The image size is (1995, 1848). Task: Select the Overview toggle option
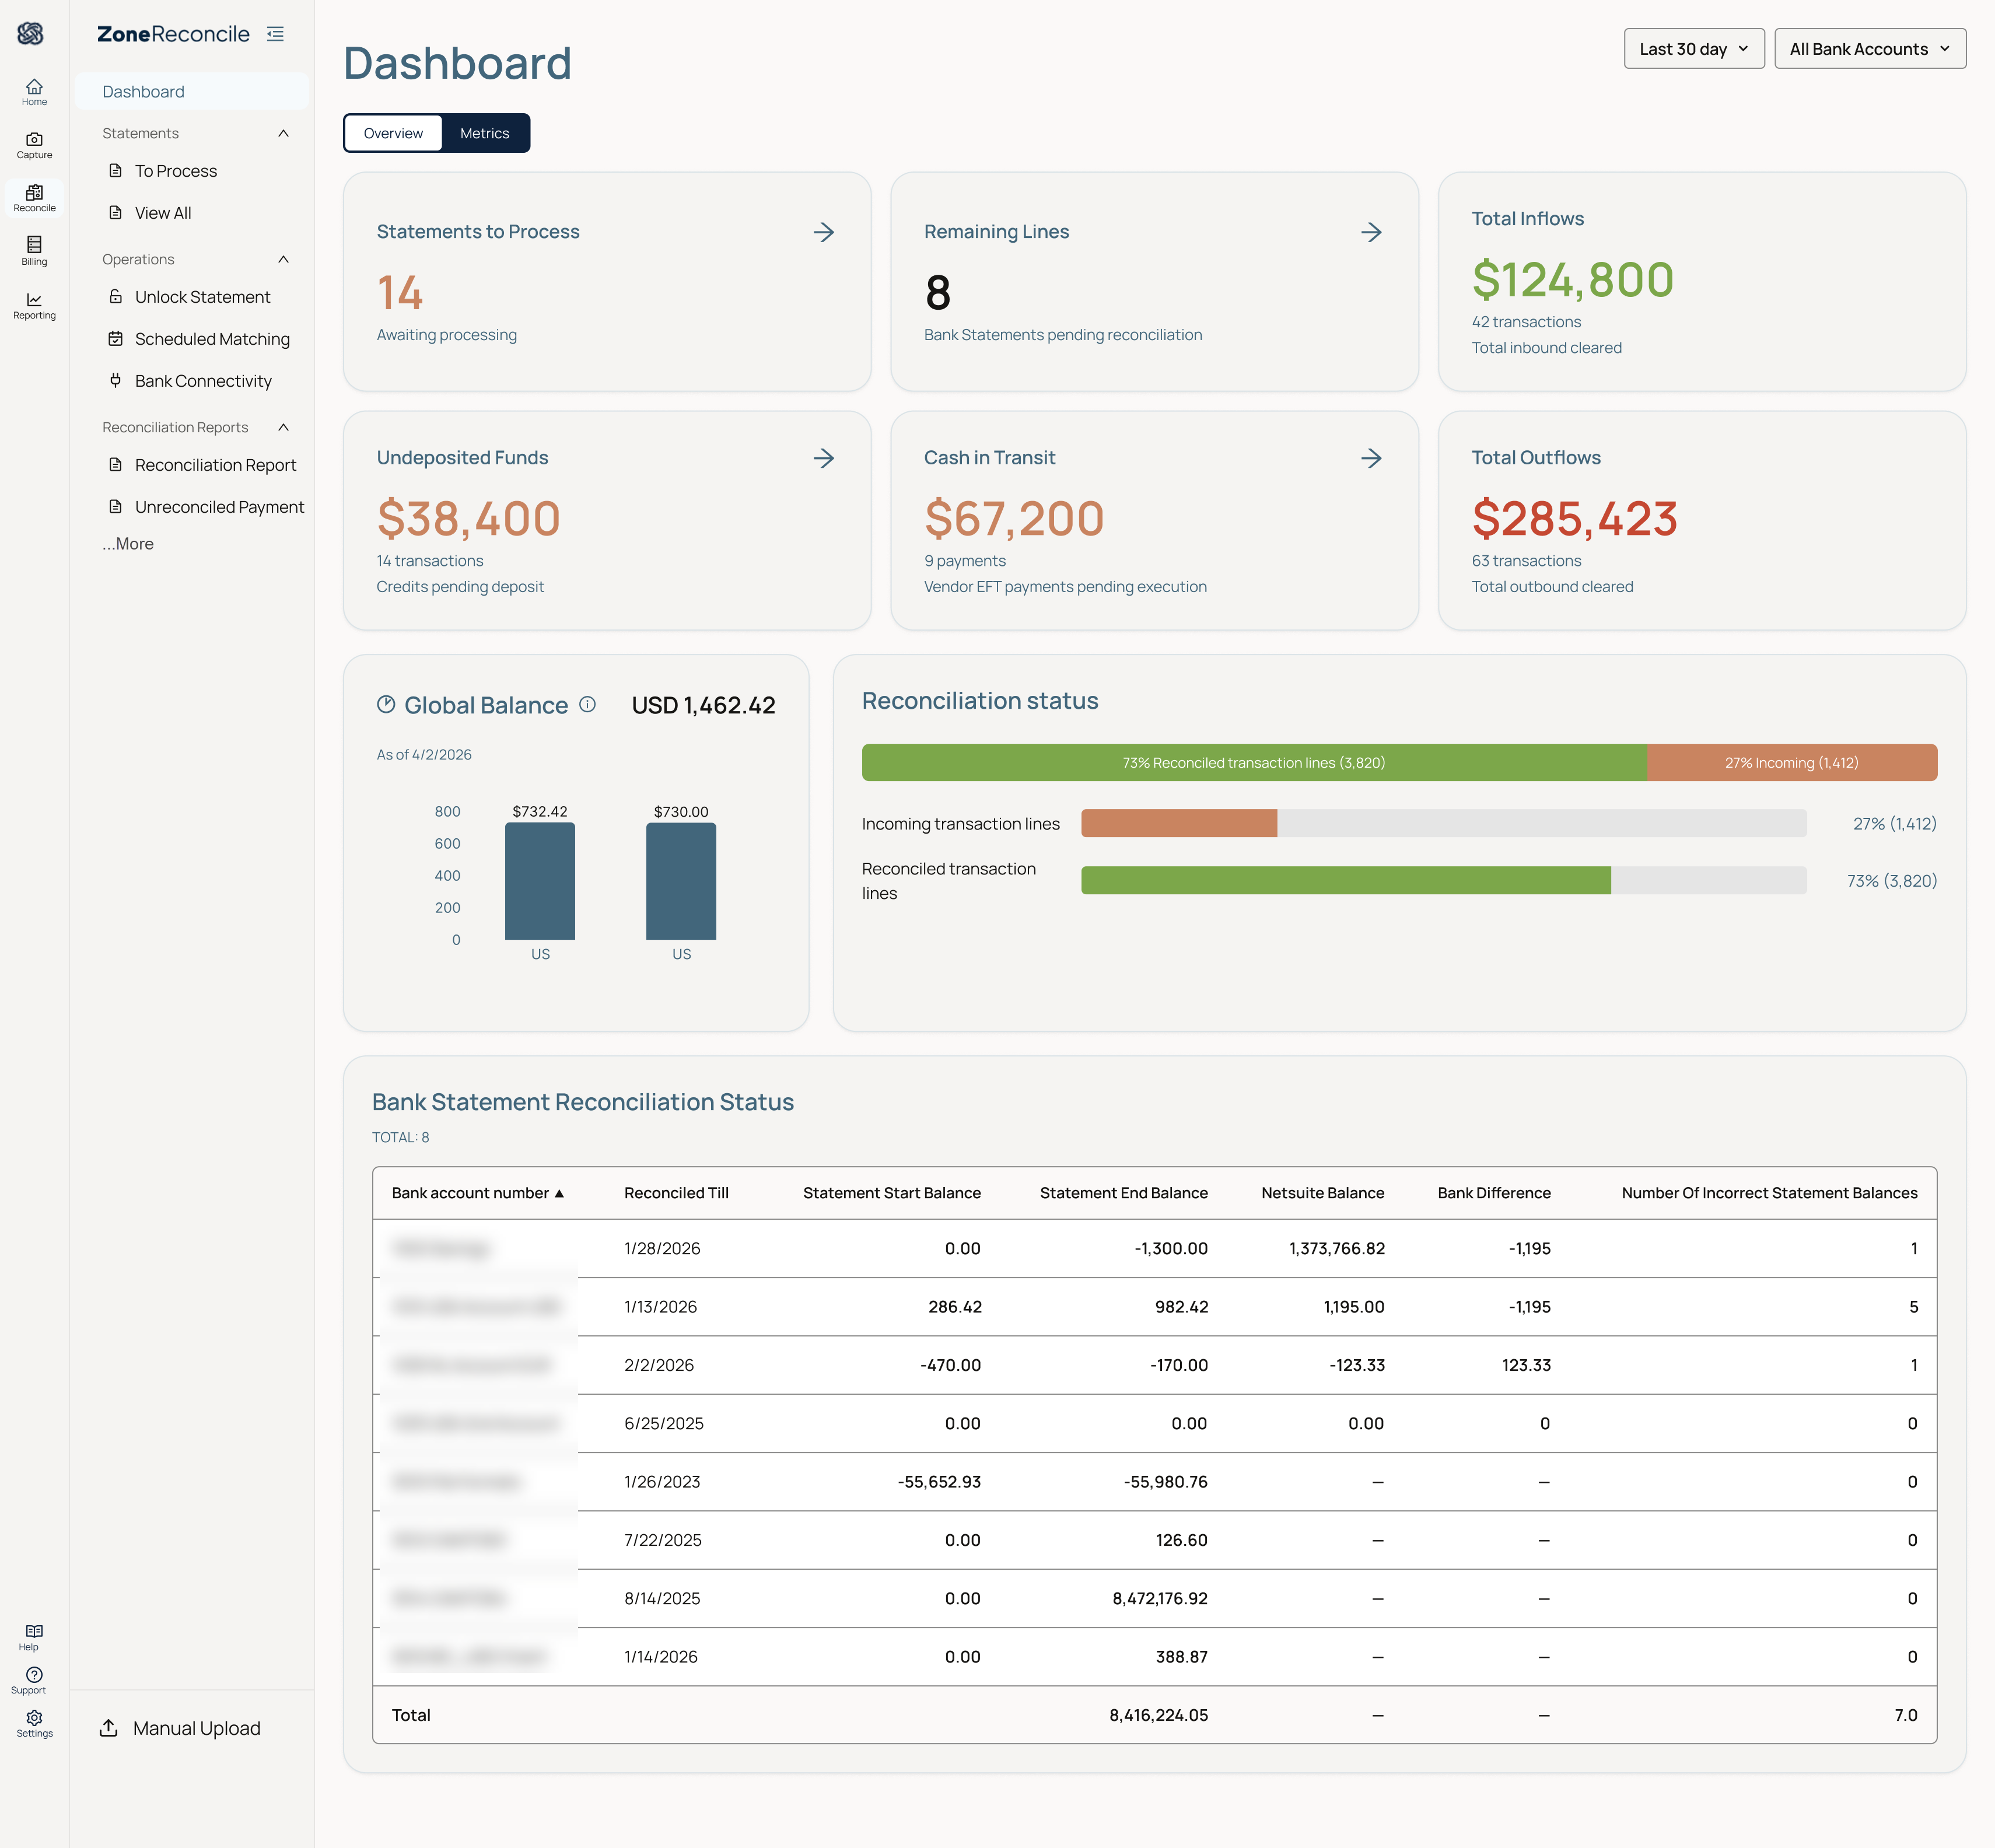click(x=393, y=133)
